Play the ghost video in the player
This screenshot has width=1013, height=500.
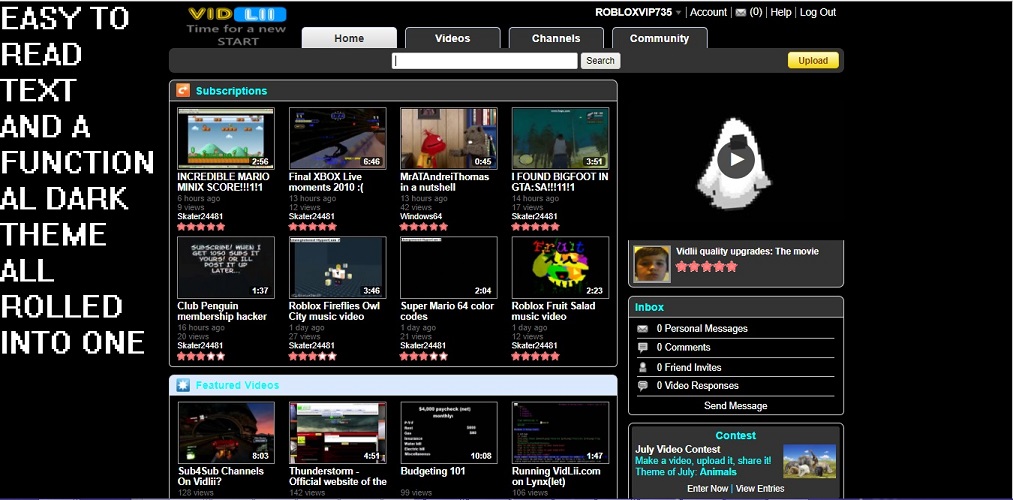click(735, 159)
